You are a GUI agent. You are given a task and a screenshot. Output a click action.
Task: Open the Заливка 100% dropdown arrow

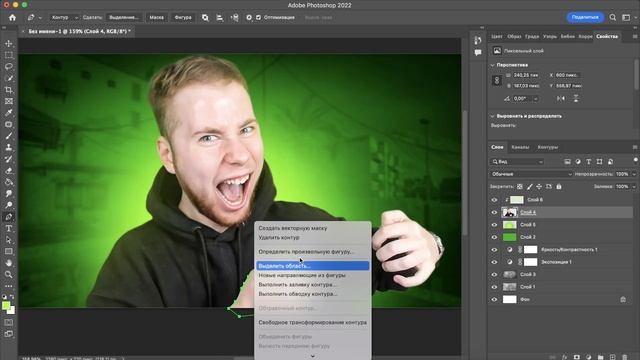click(x=634, y=187)
